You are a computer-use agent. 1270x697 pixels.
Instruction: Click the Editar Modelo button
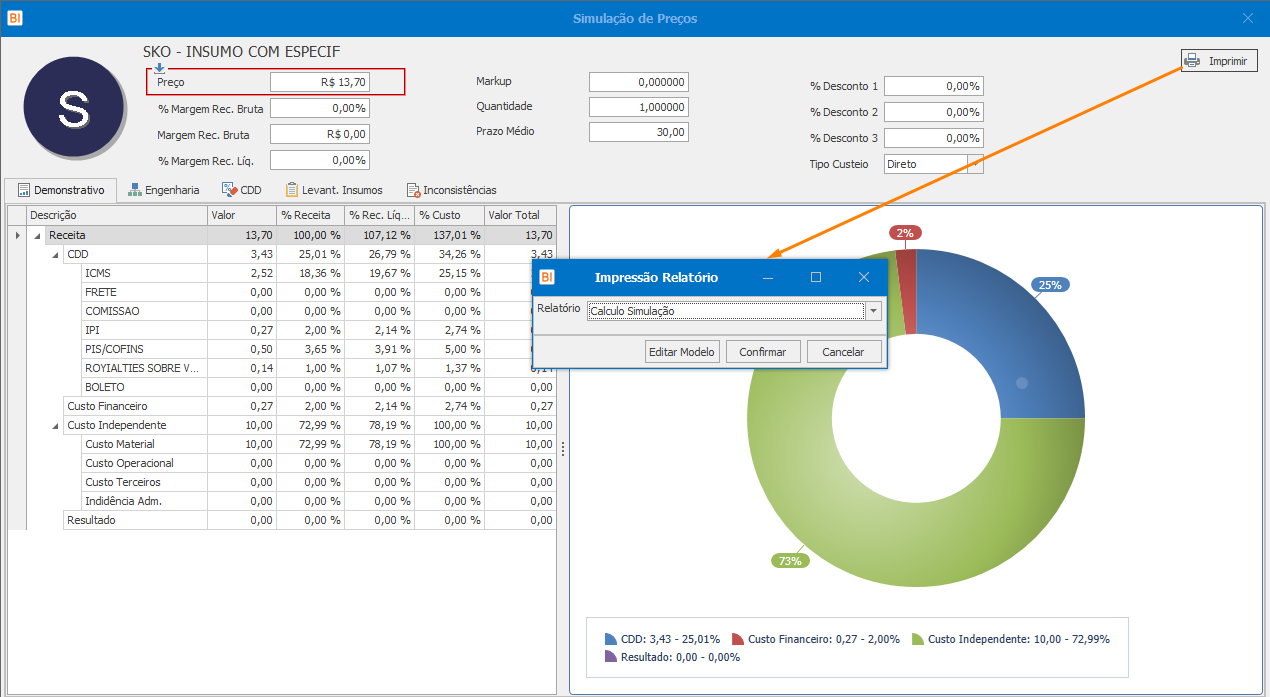coord(682,352)
